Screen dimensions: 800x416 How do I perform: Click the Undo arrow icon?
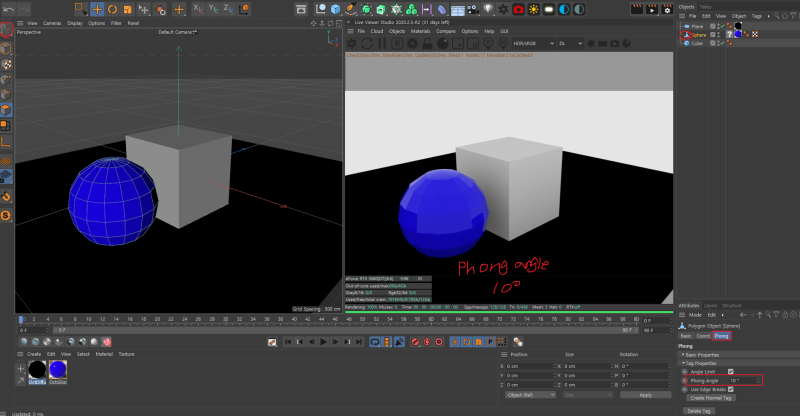[9, 9]
